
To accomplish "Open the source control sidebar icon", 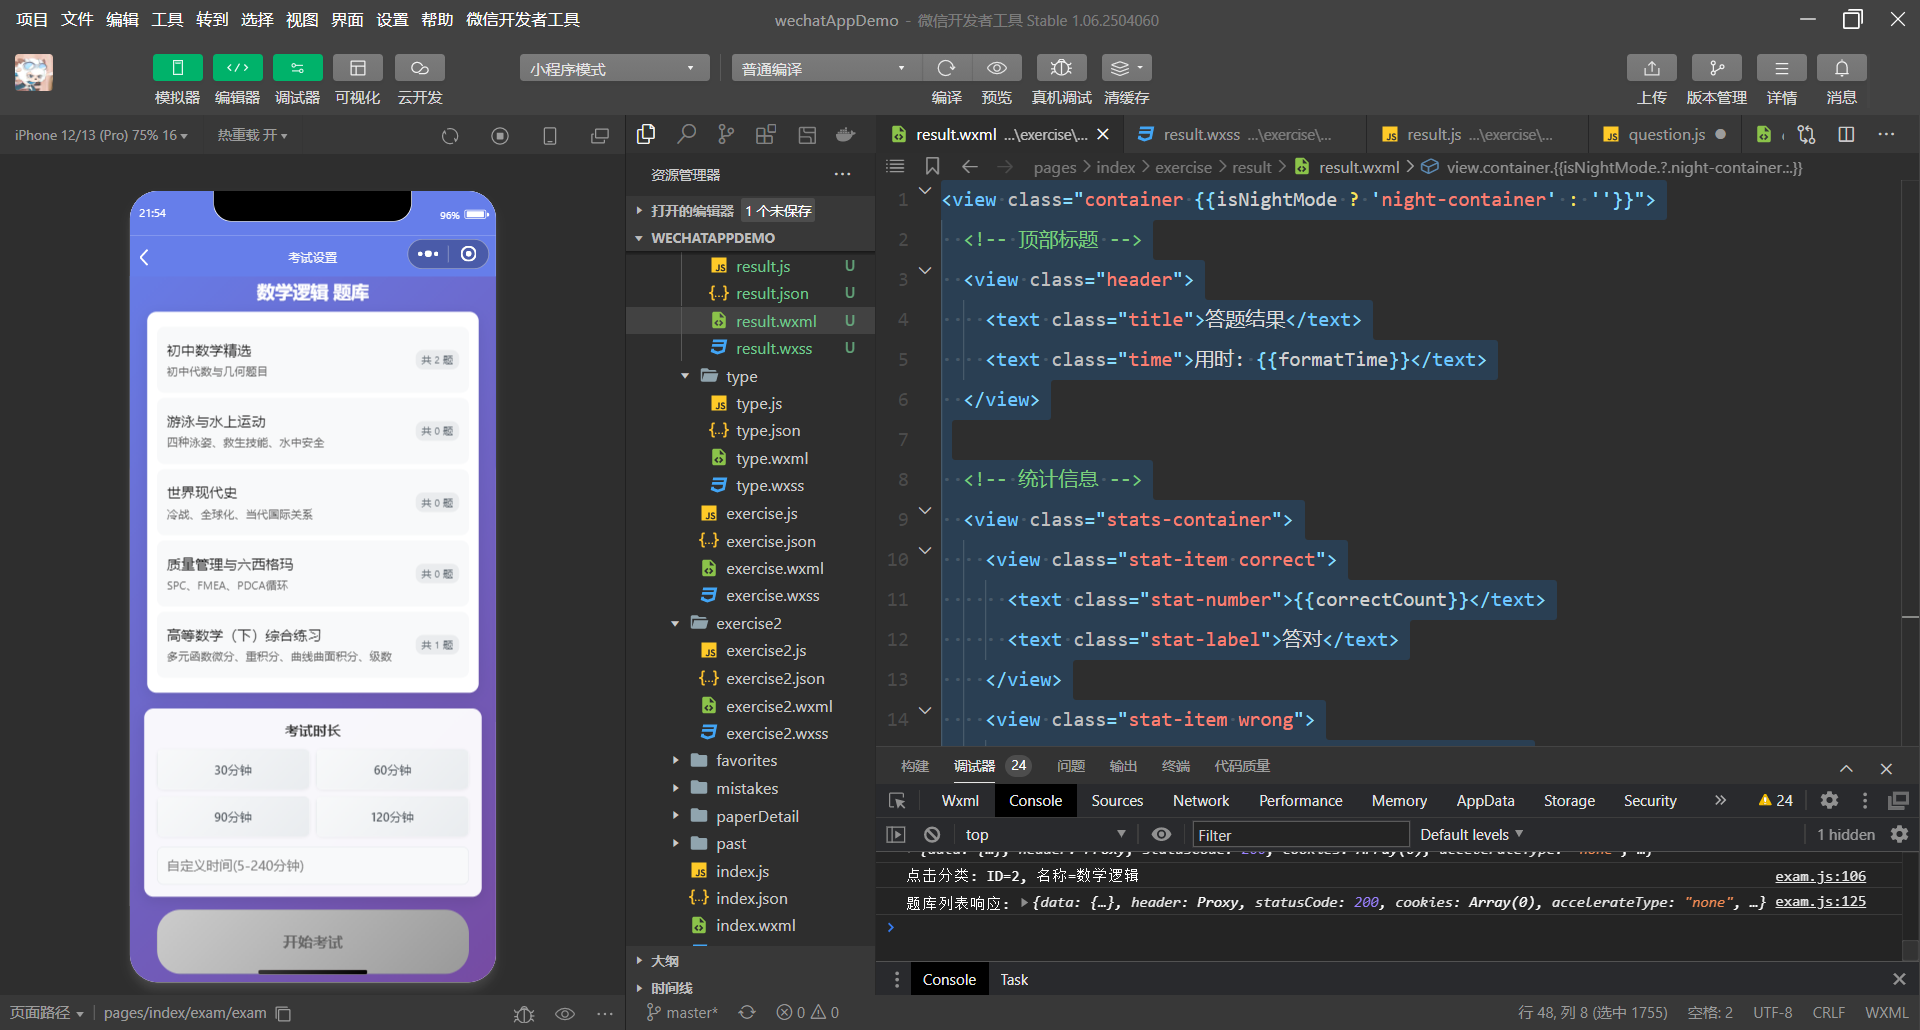I will click(726, 134).
